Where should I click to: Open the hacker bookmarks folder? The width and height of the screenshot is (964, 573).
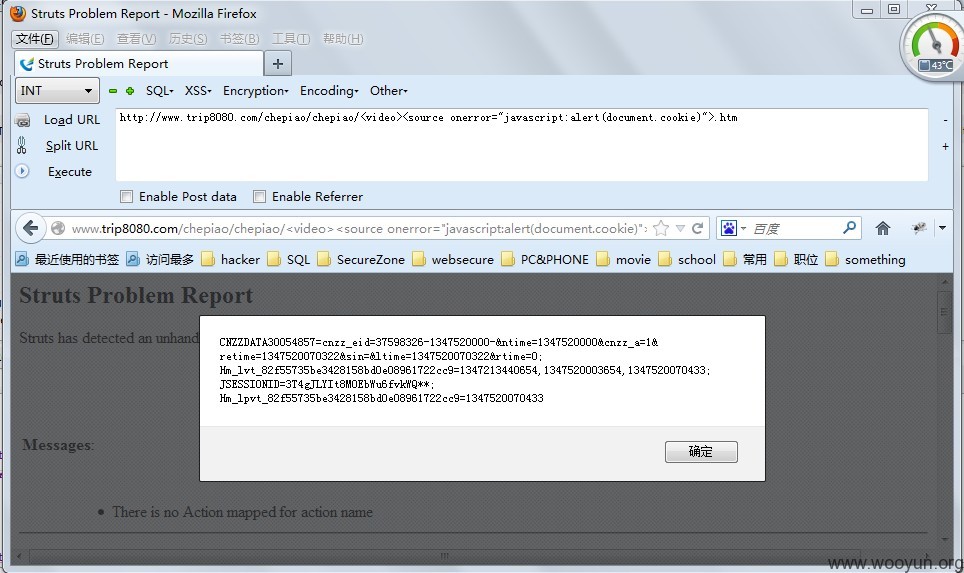[231, 259]
